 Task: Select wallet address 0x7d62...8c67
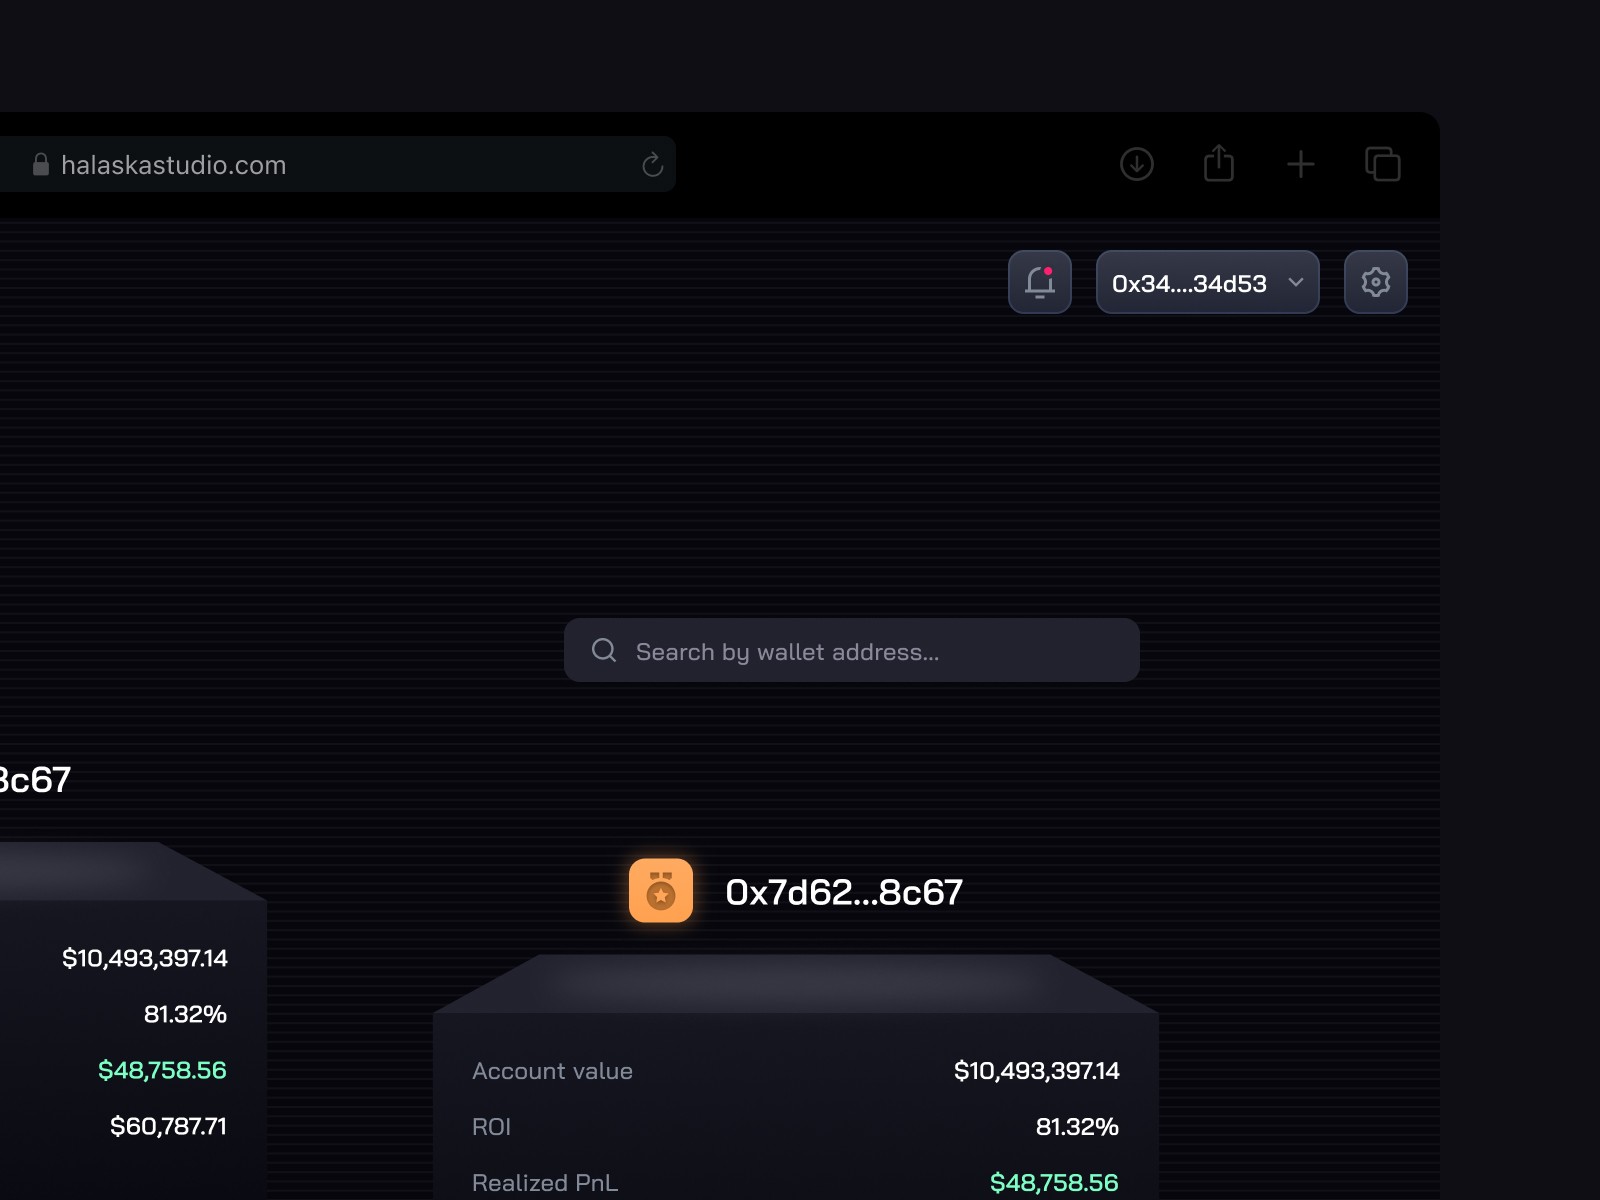844,892
